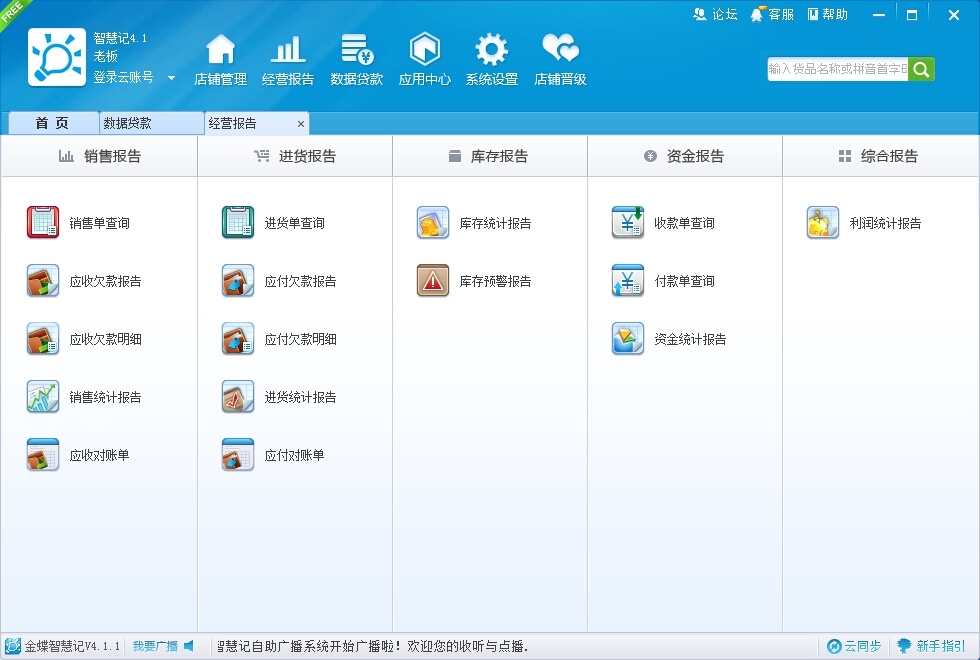Click the green search magnifier button

(x=921, y=69)
